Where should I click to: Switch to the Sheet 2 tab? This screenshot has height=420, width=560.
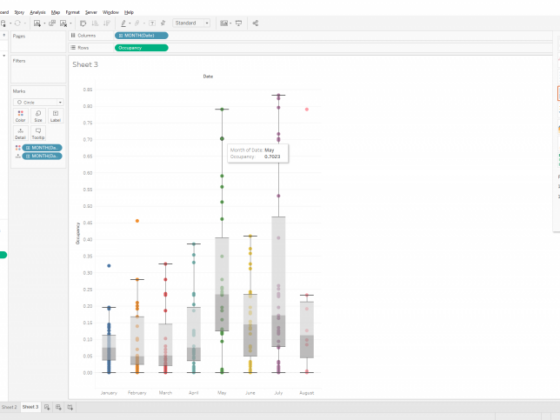[9, 407]
